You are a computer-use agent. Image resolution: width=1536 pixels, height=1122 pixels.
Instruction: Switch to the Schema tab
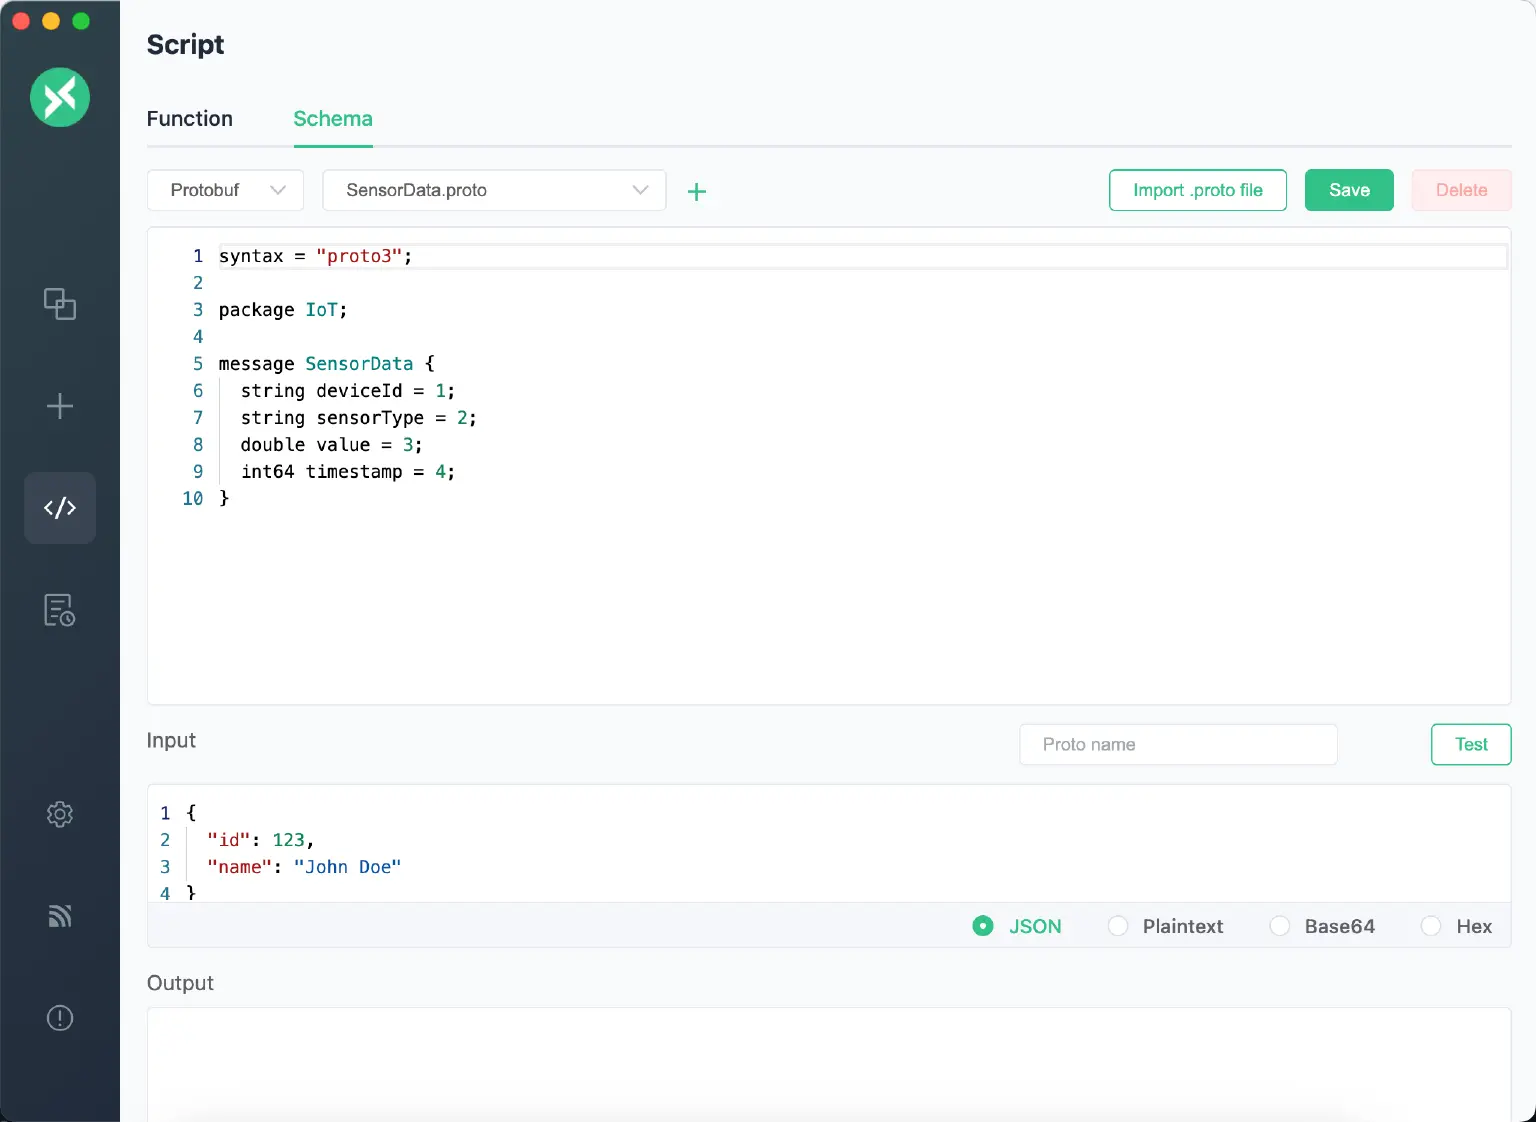pos(333,119)
